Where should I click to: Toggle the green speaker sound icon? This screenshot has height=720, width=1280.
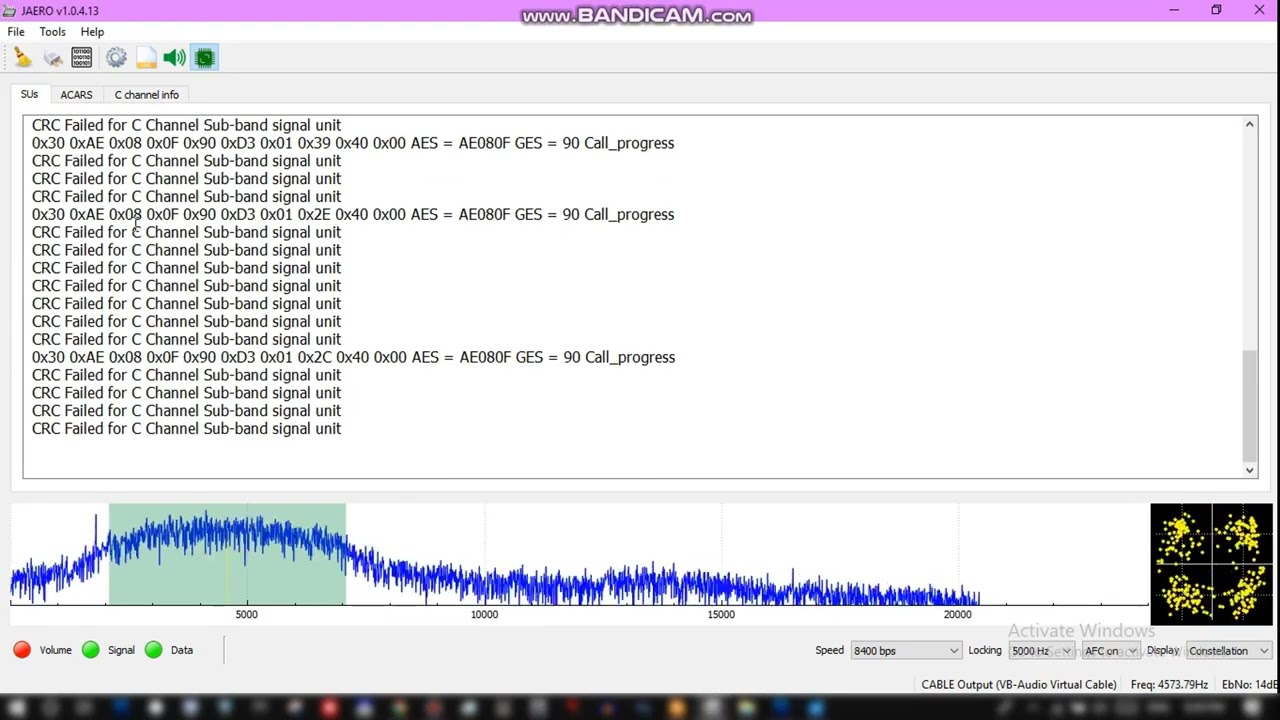point(175,58)
